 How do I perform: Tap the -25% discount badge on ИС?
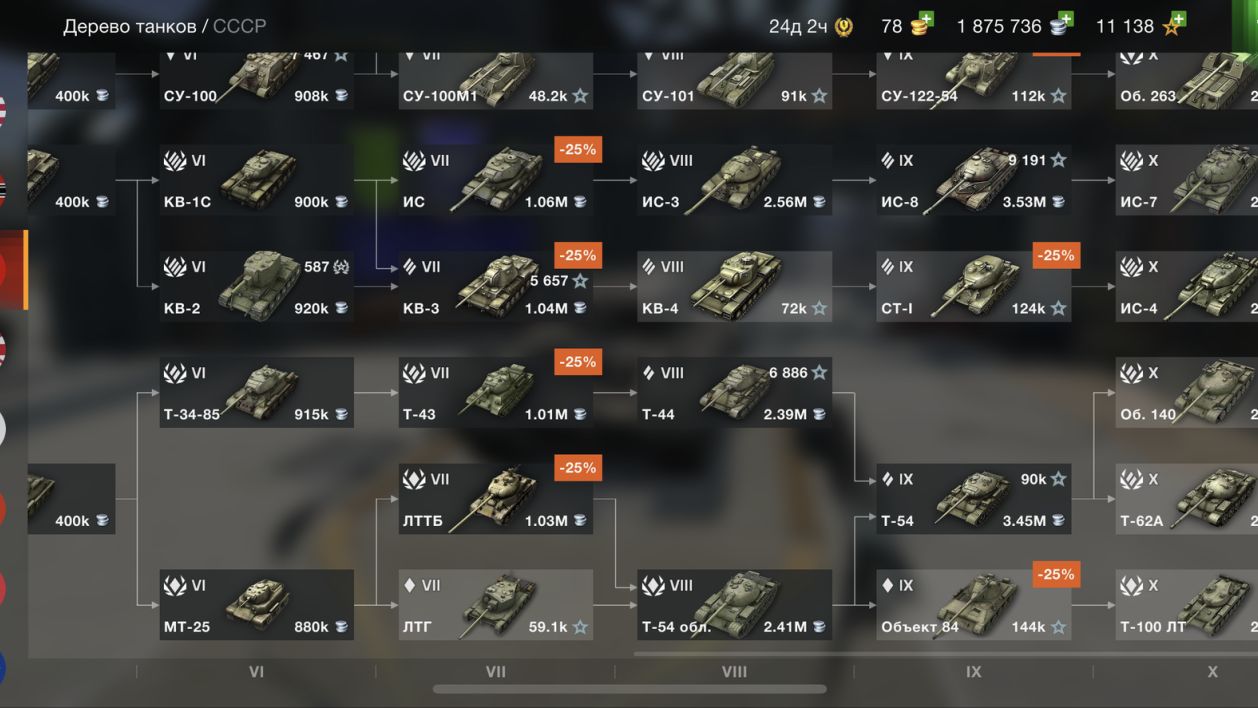click(x=578, y=150)
